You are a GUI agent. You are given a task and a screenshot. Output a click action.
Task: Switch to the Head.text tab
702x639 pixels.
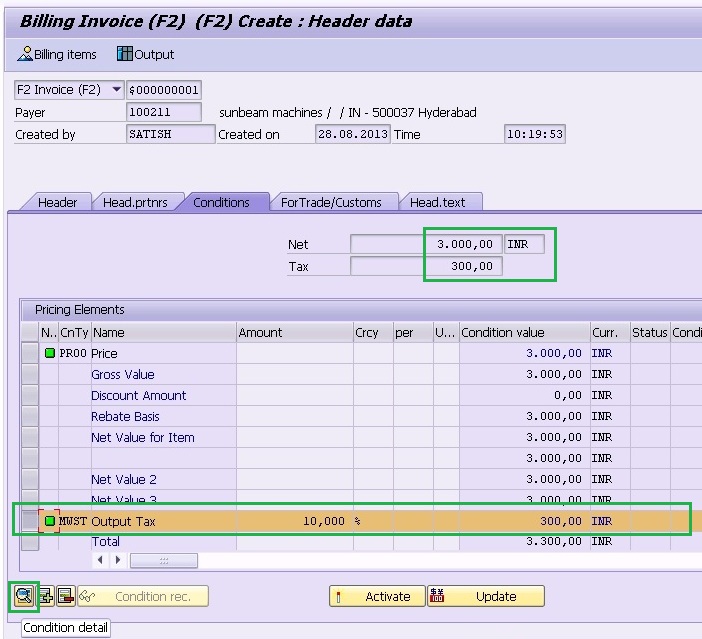coord(437,202)
